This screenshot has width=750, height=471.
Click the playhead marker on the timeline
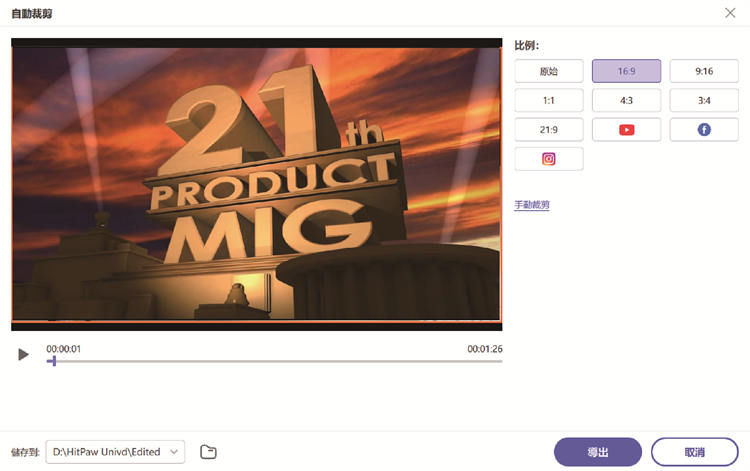(53, 361)
